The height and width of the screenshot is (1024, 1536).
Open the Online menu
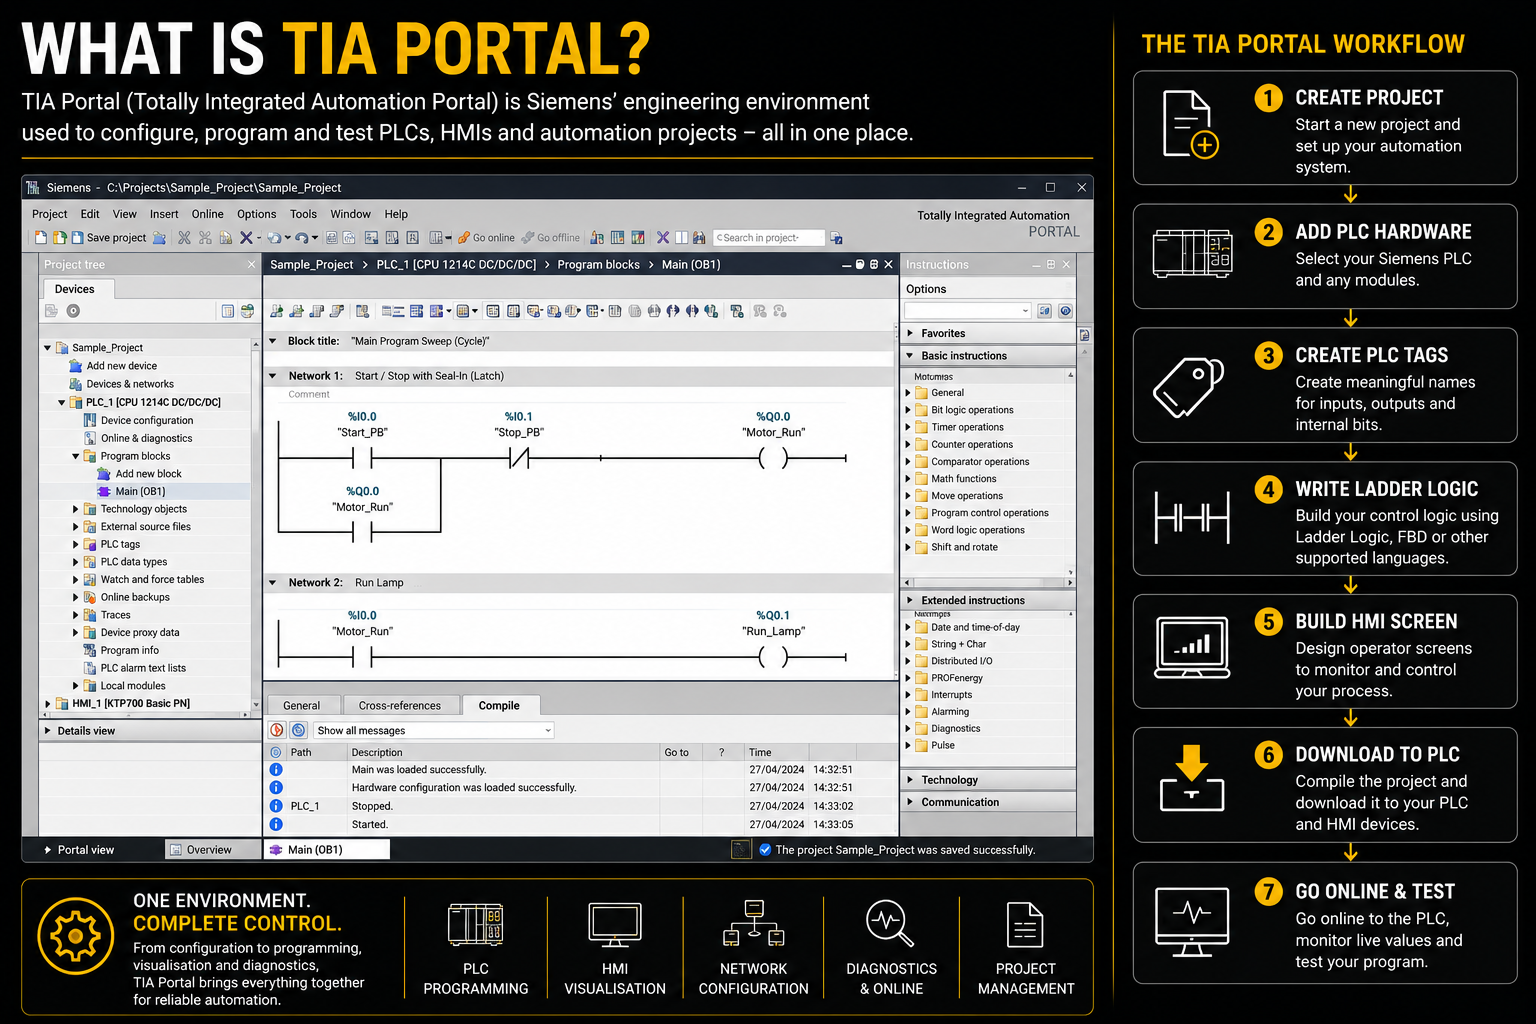click(207, 214)
